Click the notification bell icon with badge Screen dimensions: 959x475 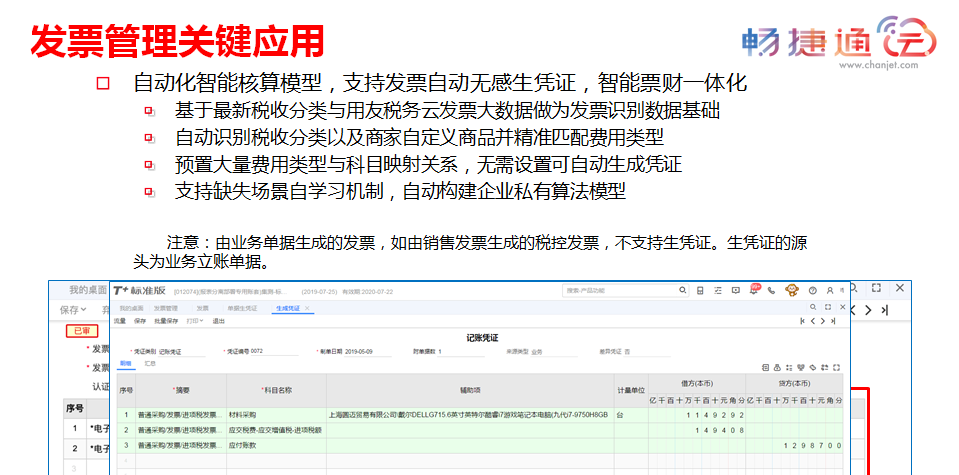point(755,290)
